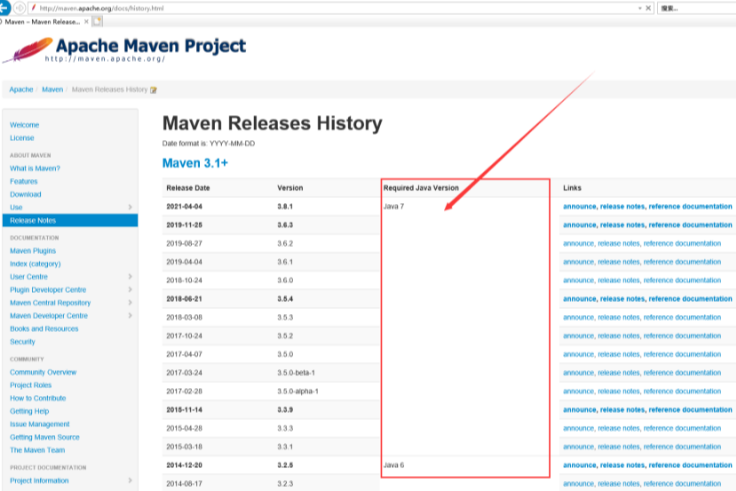
Task: Open The Maven Team sidebar link
Action: (38, 450)
